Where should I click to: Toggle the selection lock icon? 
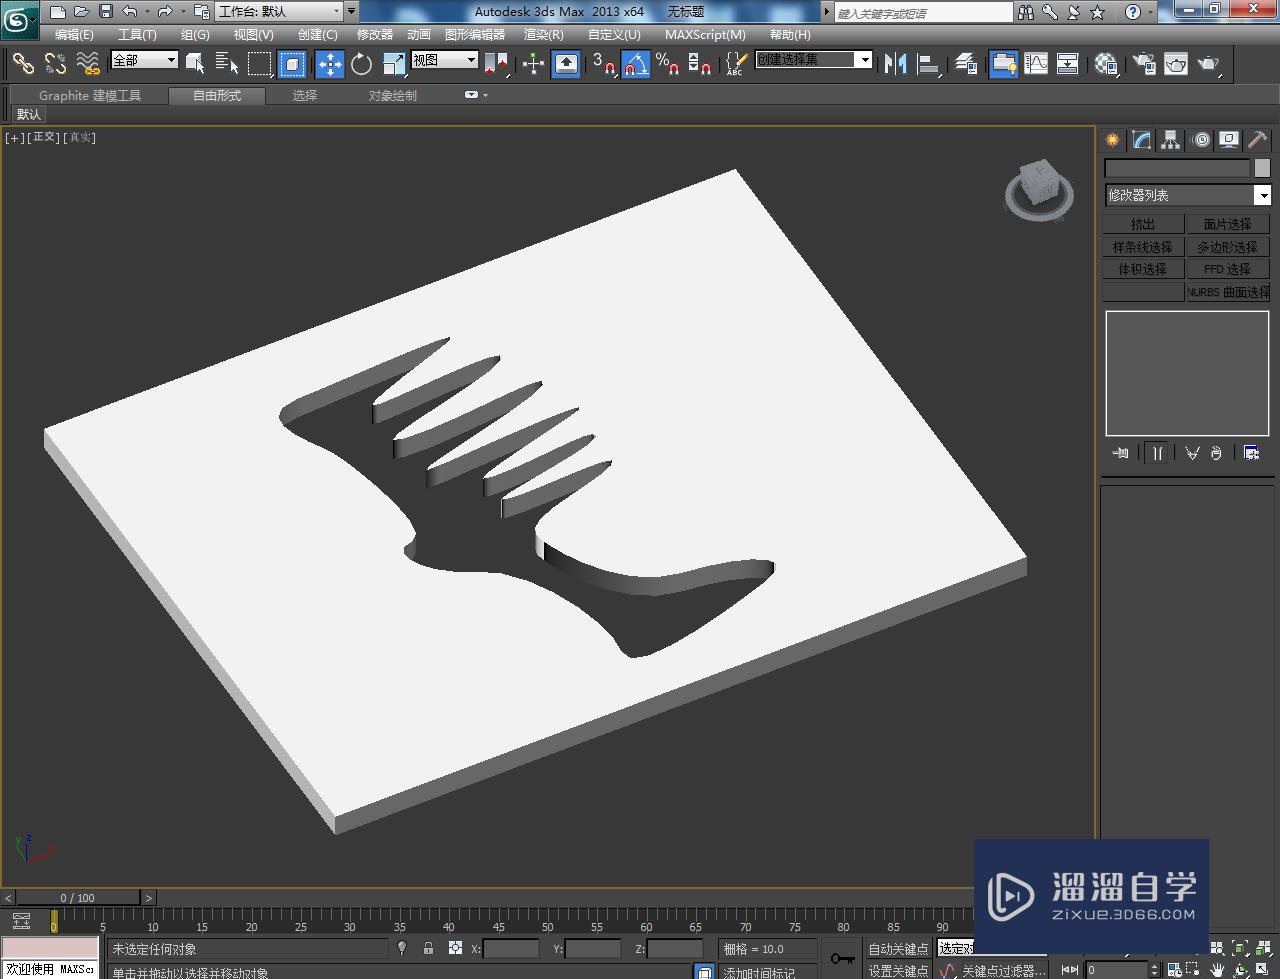[x=429, y=948]
